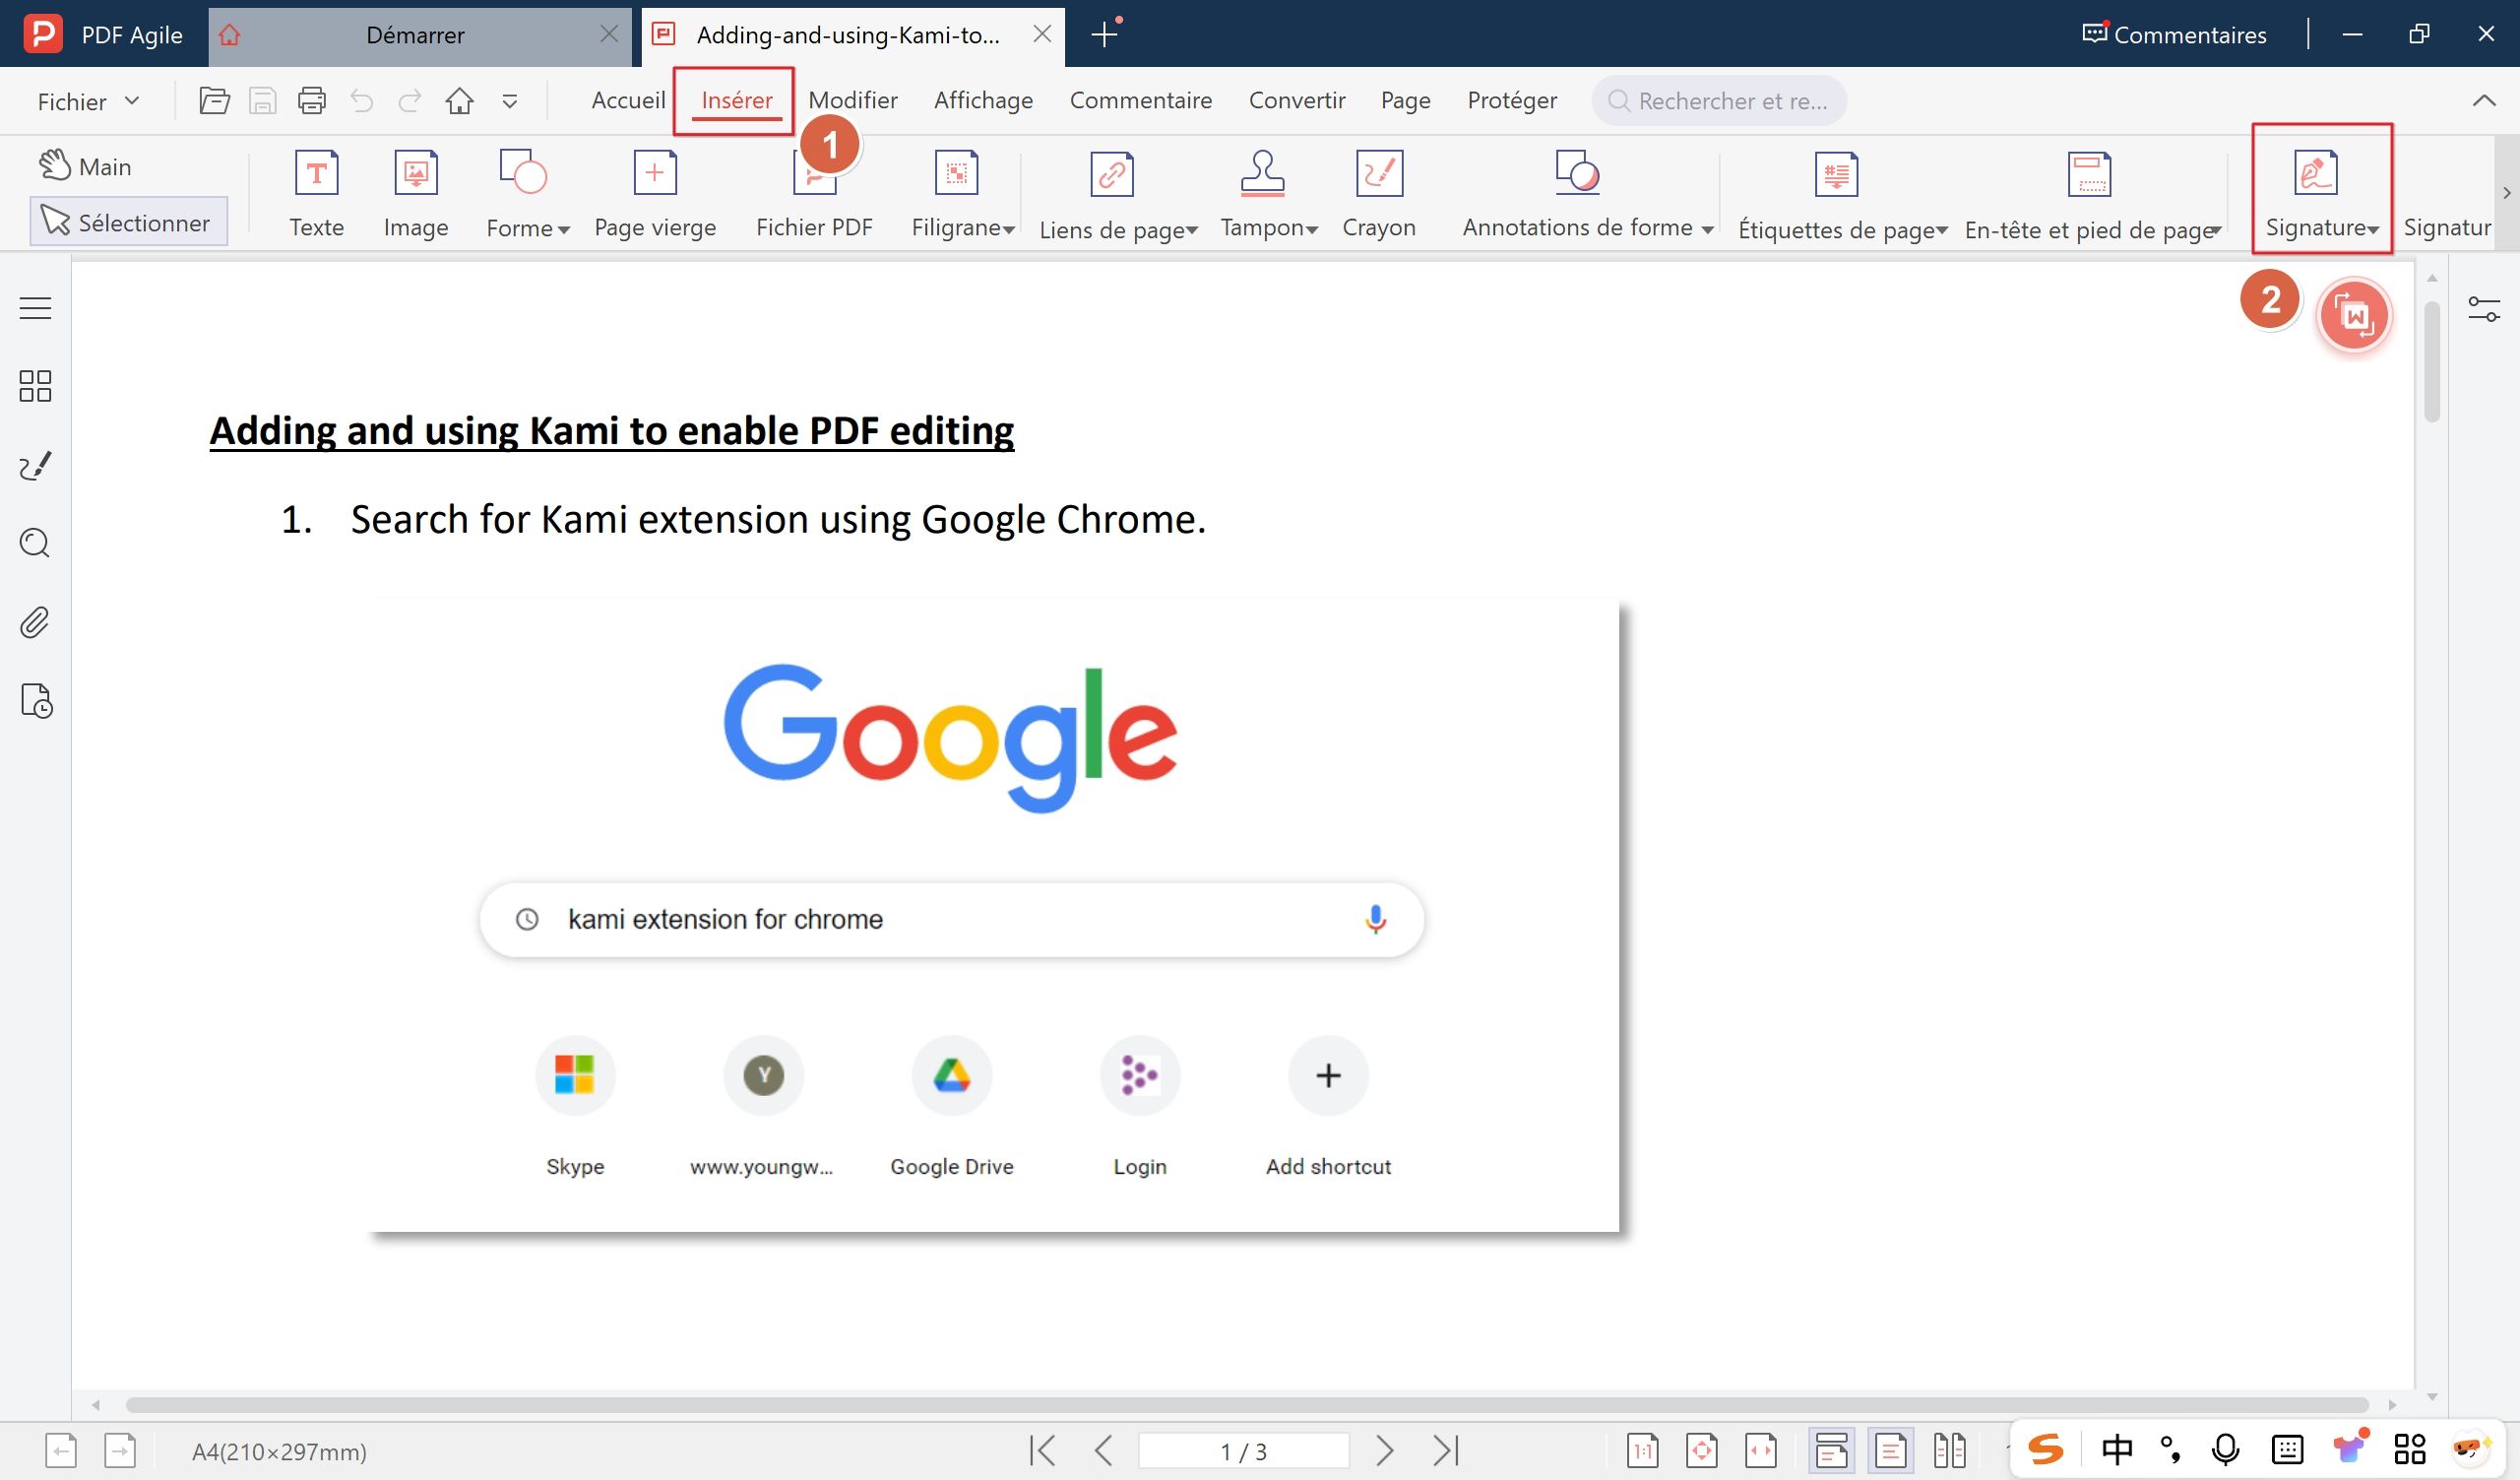Print document with printer icon
2520x1480 pixels.
pos(312,101)
